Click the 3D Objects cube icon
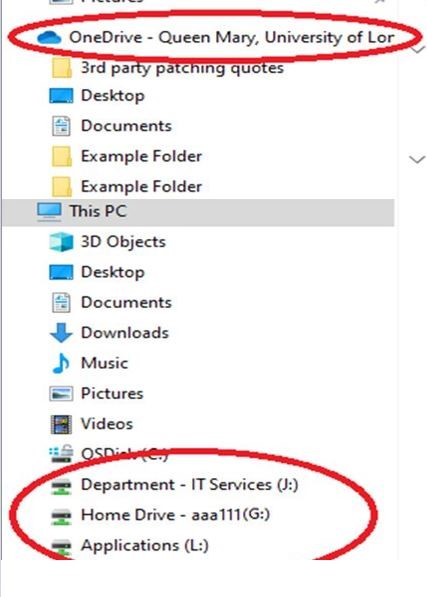 tap(61, 242)
